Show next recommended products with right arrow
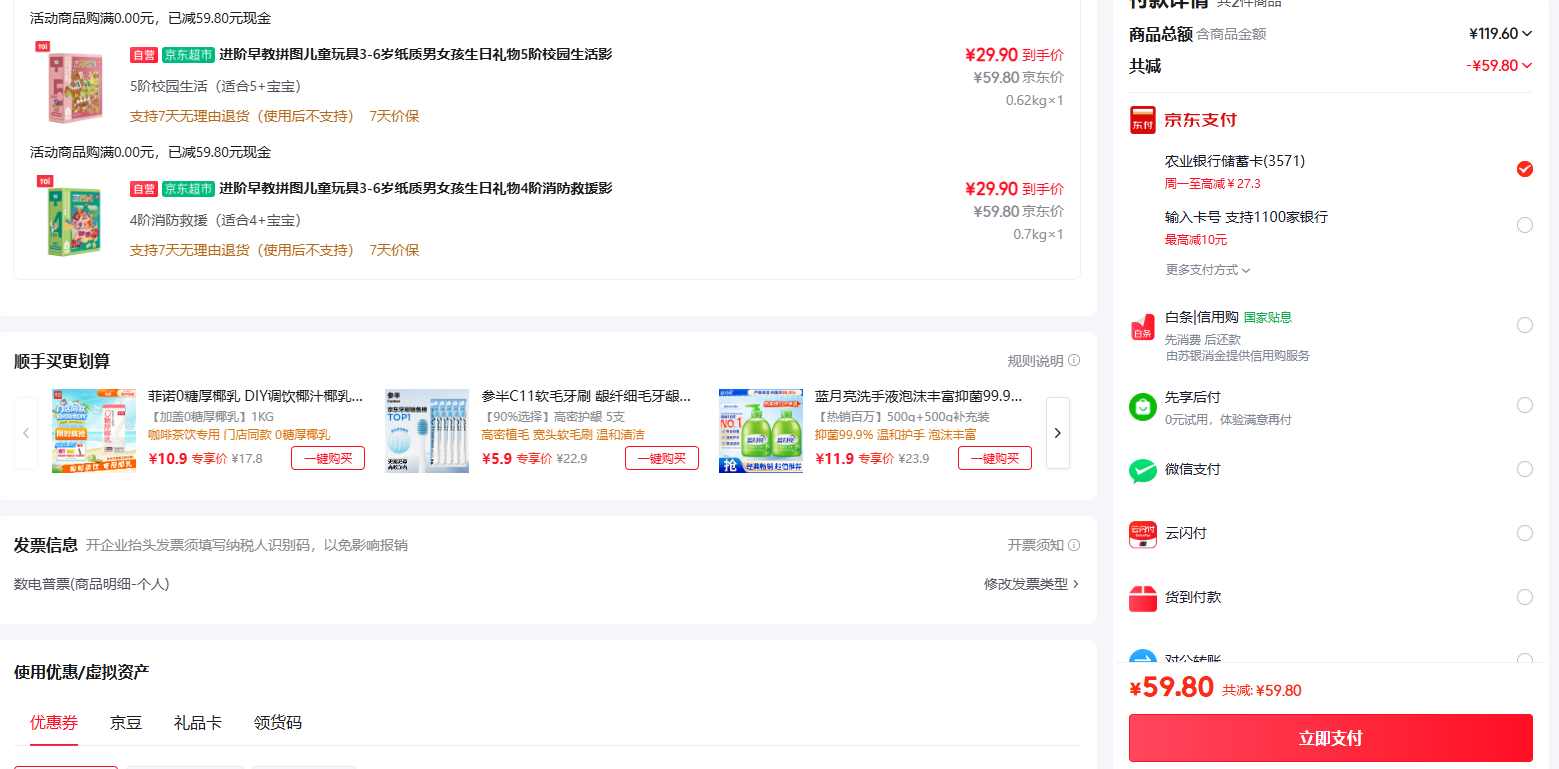The height and width of the screenshot is (769, 1559). click(1058, 433)
